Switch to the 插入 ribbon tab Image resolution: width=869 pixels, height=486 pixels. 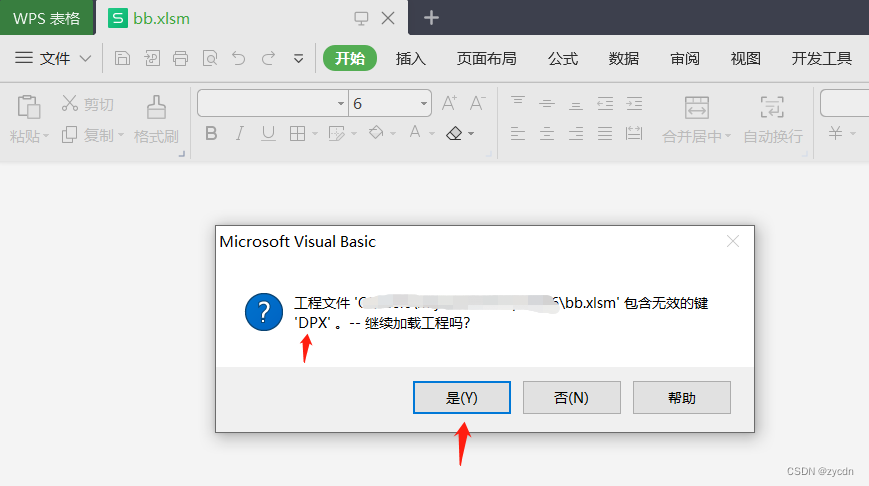(411, 58)
